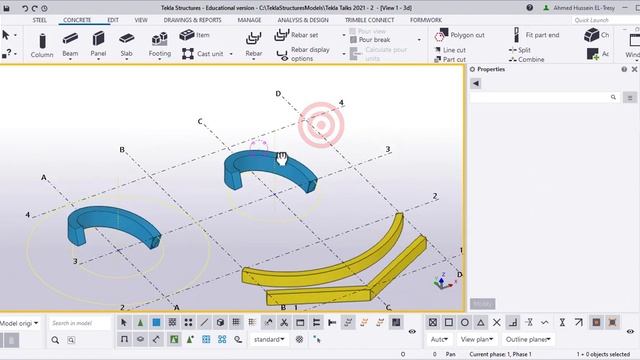Expand the Pour break dropdown arrow
Screen dimensions: 640x360
coord(419,40)
